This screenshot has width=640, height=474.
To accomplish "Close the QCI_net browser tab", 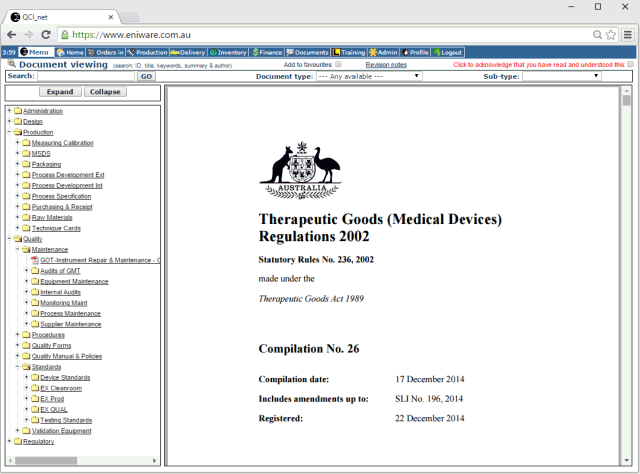I will tap(111, 17).
